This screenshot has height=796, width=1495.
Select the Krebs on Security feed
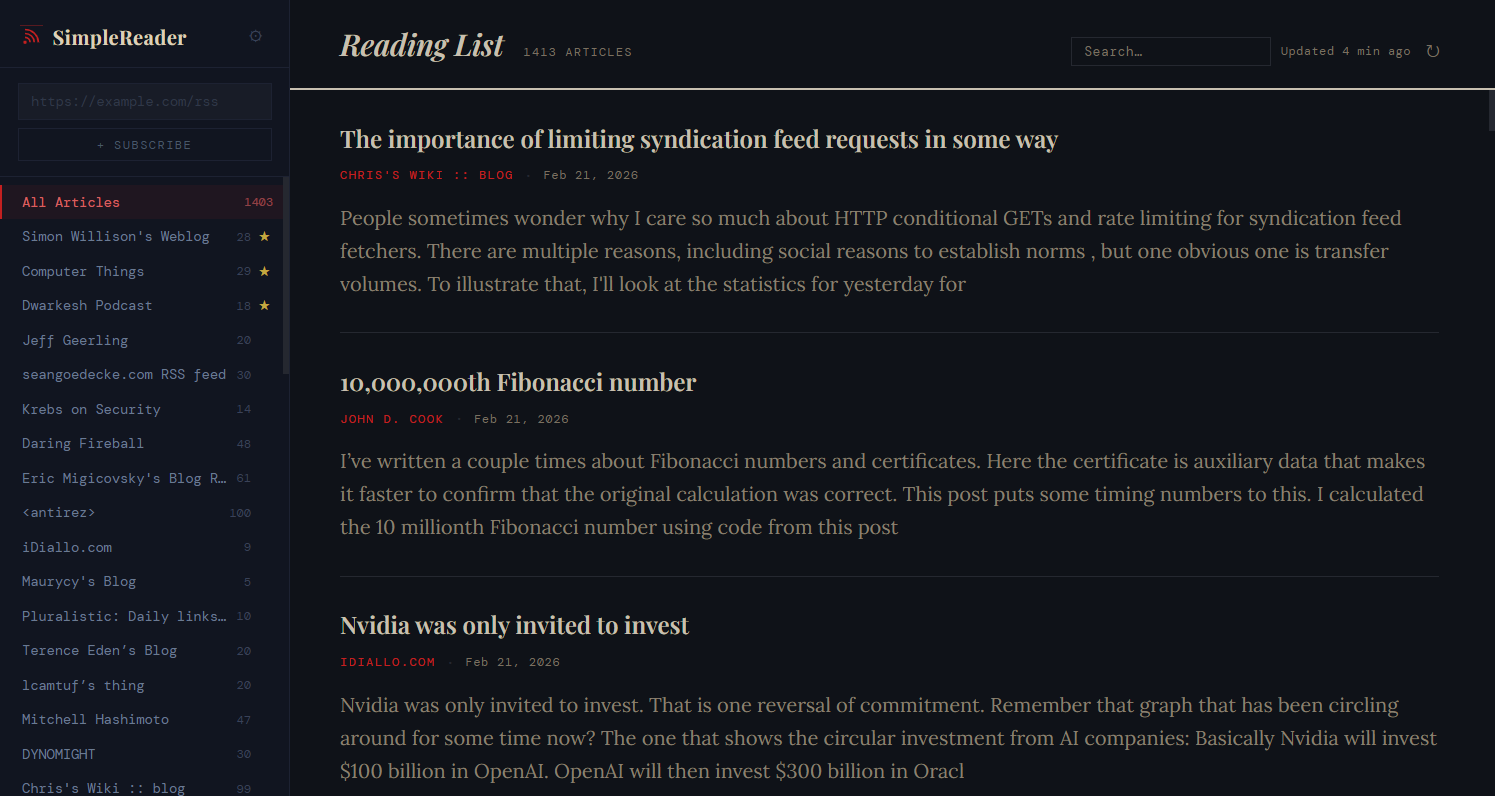pos(91,409)
